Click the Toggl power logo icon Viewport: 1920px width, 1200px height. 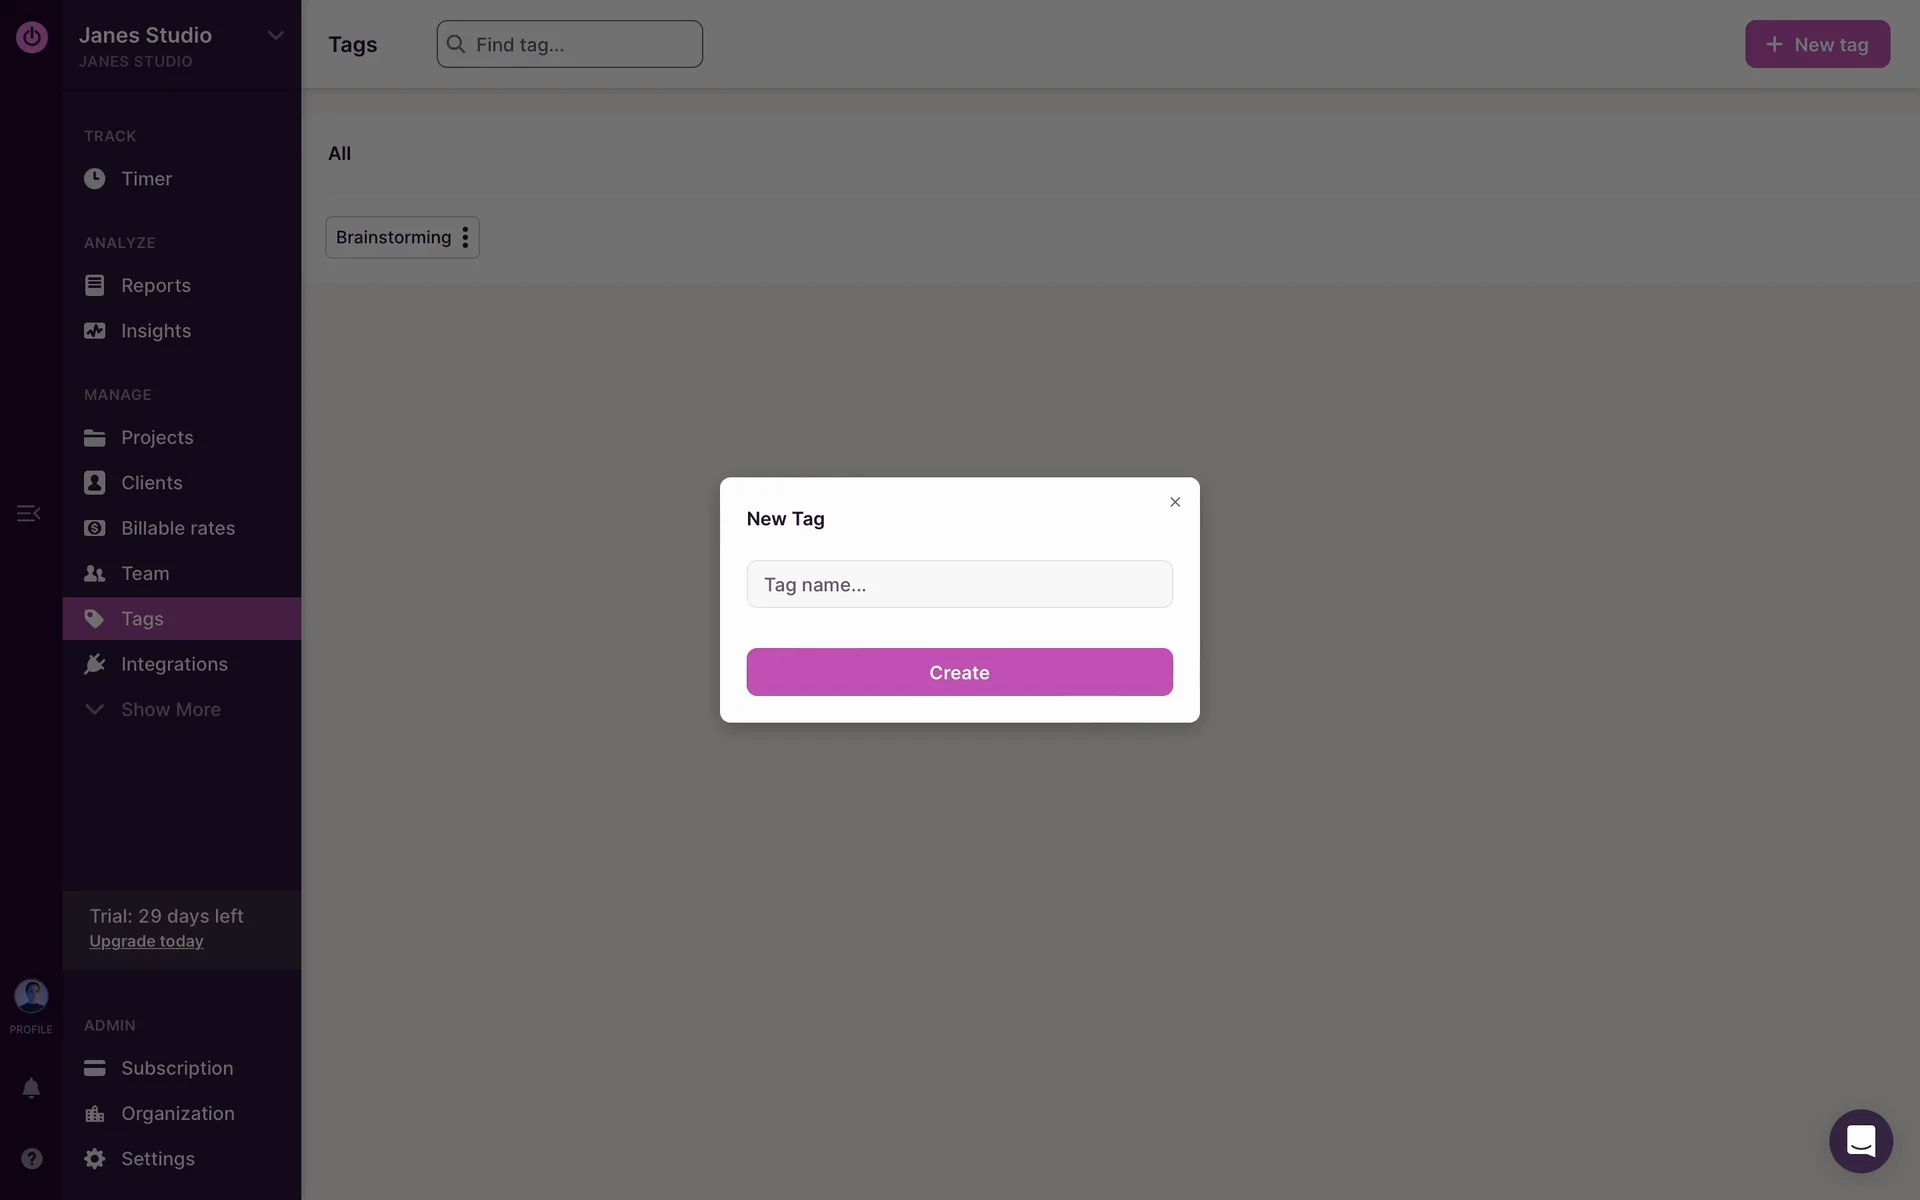pyautogui.click(x=31, y=37)
